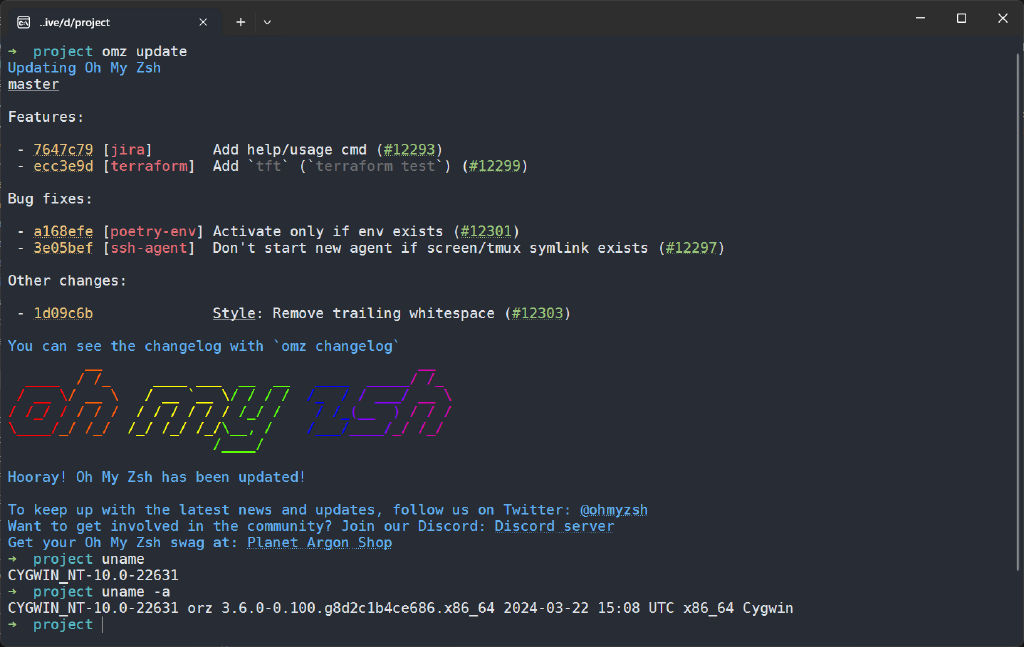Open pull request #12303 link

pyautogui.click(x=537, y=313)
